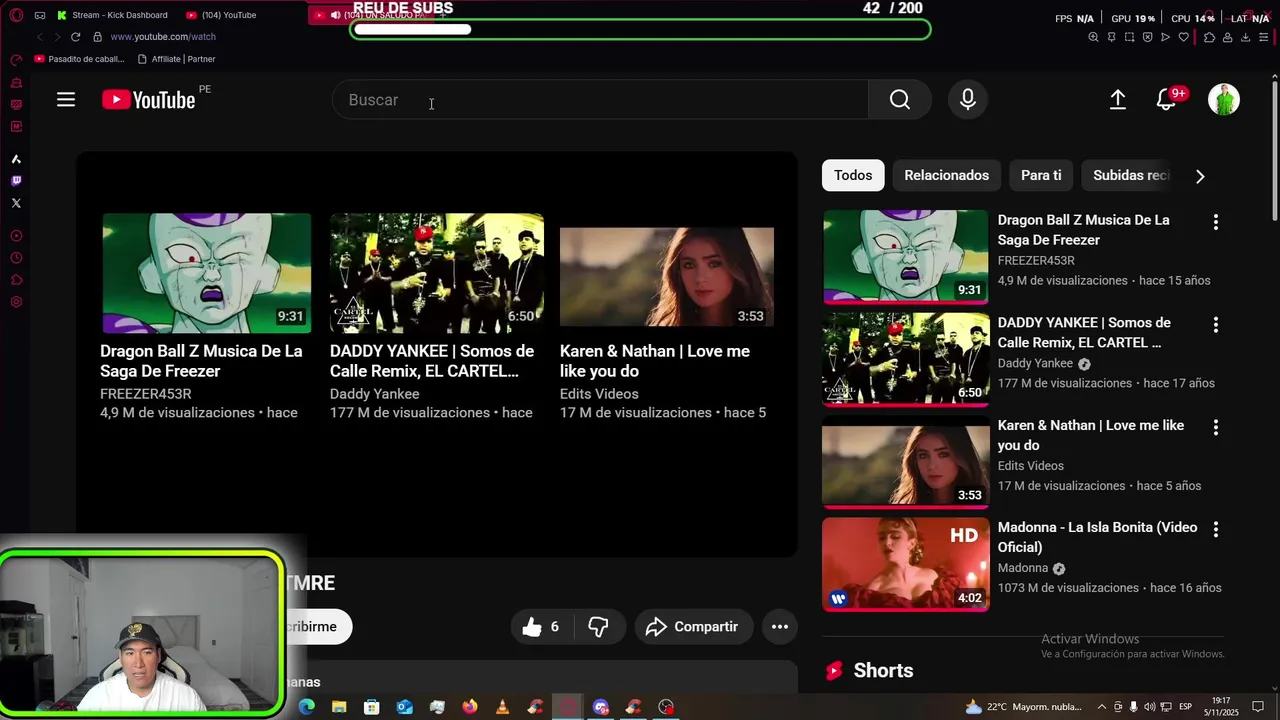Click sidebar title Dragon Ball Z Musica De La Saga
This screenshot has width=1280, height=720.
point(1083,230)
